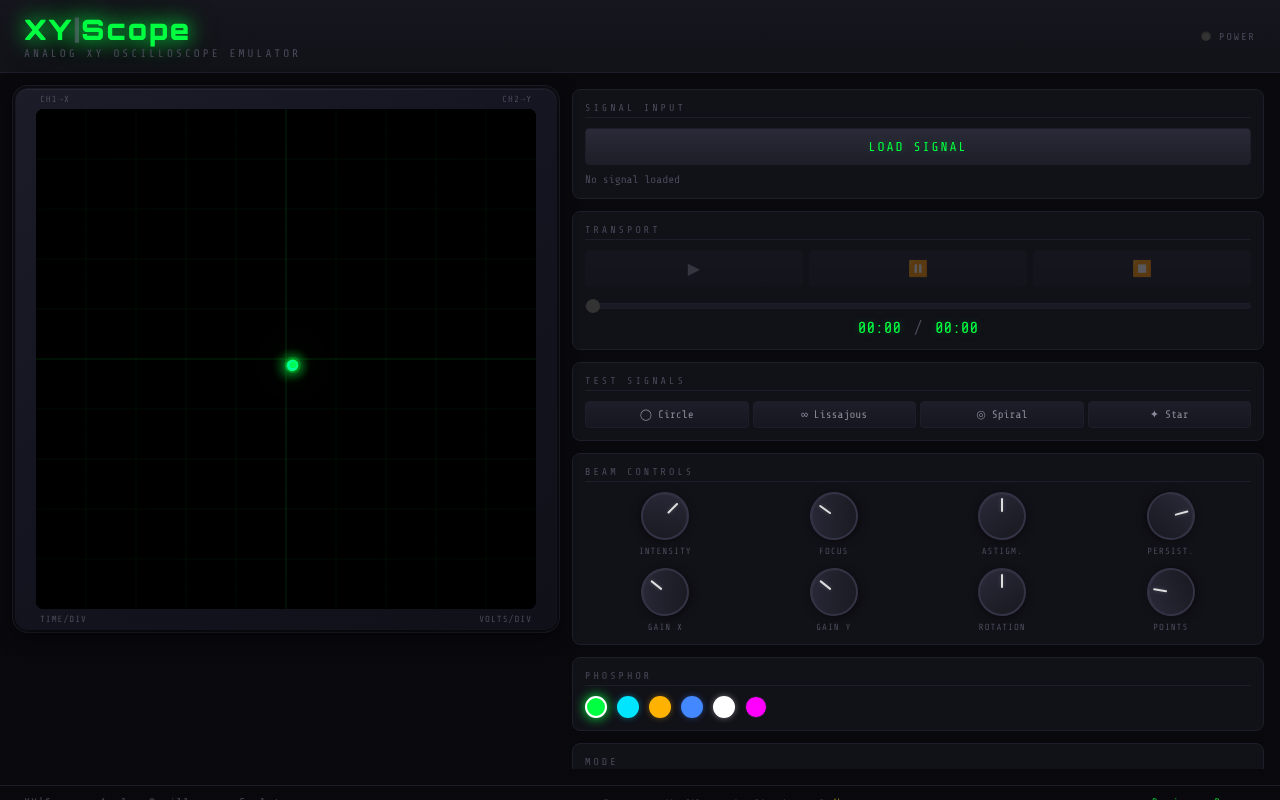The width and height of the screenshot is (1280, 800).
Task: Click the Load Signal button
Action: click(918, 147)
